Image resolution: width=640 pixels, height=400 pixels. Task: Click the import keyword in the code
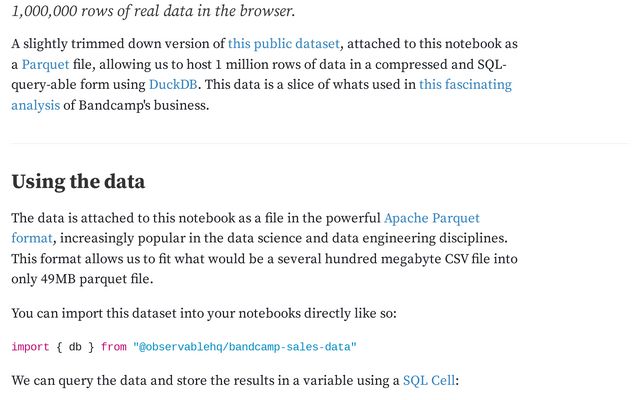click(30, 347)
